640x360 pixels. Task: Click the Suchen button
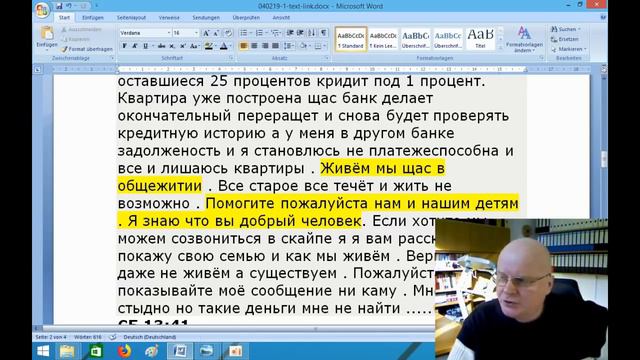point(565,29)
